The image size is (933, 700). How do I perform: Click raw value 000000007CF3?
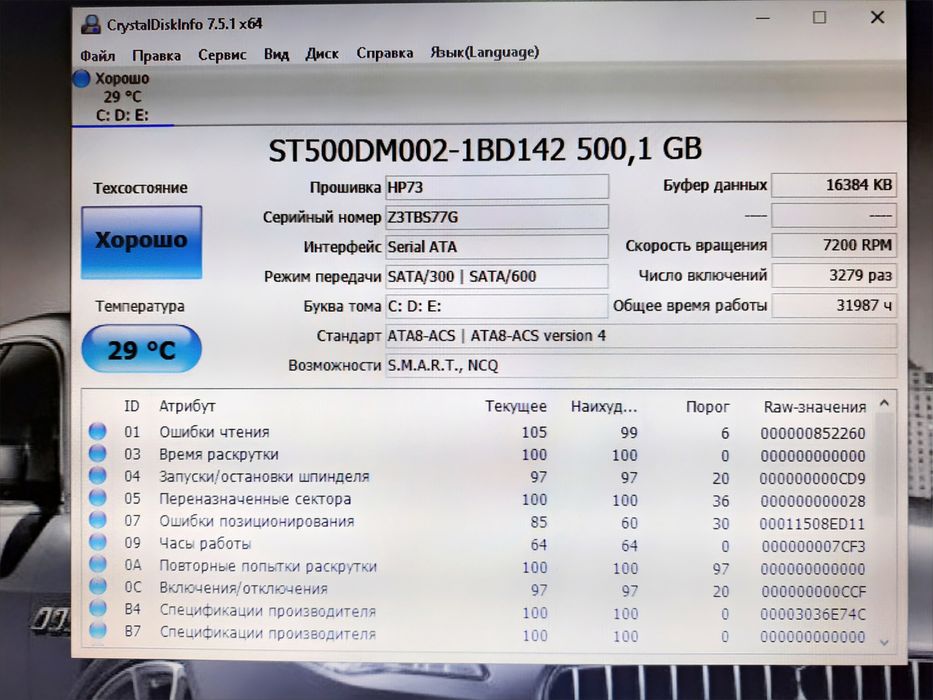click(x=813, y=546)
